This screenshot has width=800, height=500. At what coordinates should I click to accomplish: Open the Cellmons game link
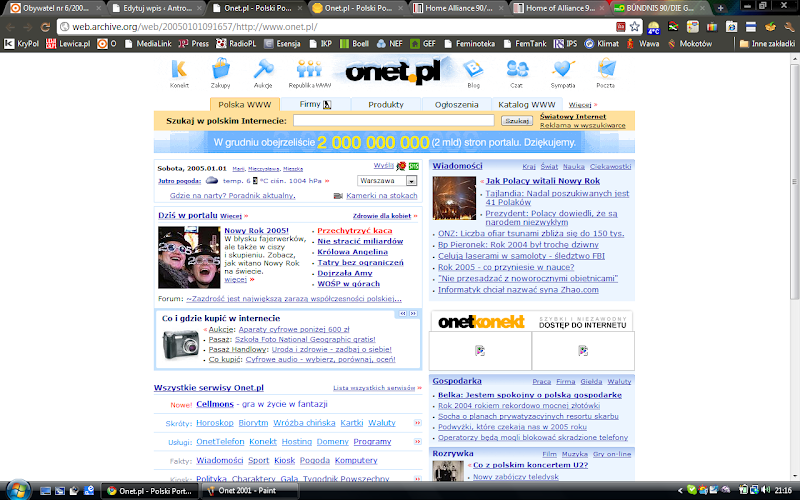(x=215, y=404)
